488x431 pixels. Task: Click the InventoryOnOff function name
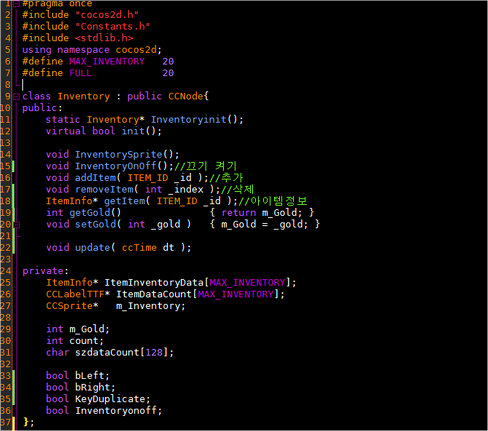pyautogui.click(x=115, y=166)
